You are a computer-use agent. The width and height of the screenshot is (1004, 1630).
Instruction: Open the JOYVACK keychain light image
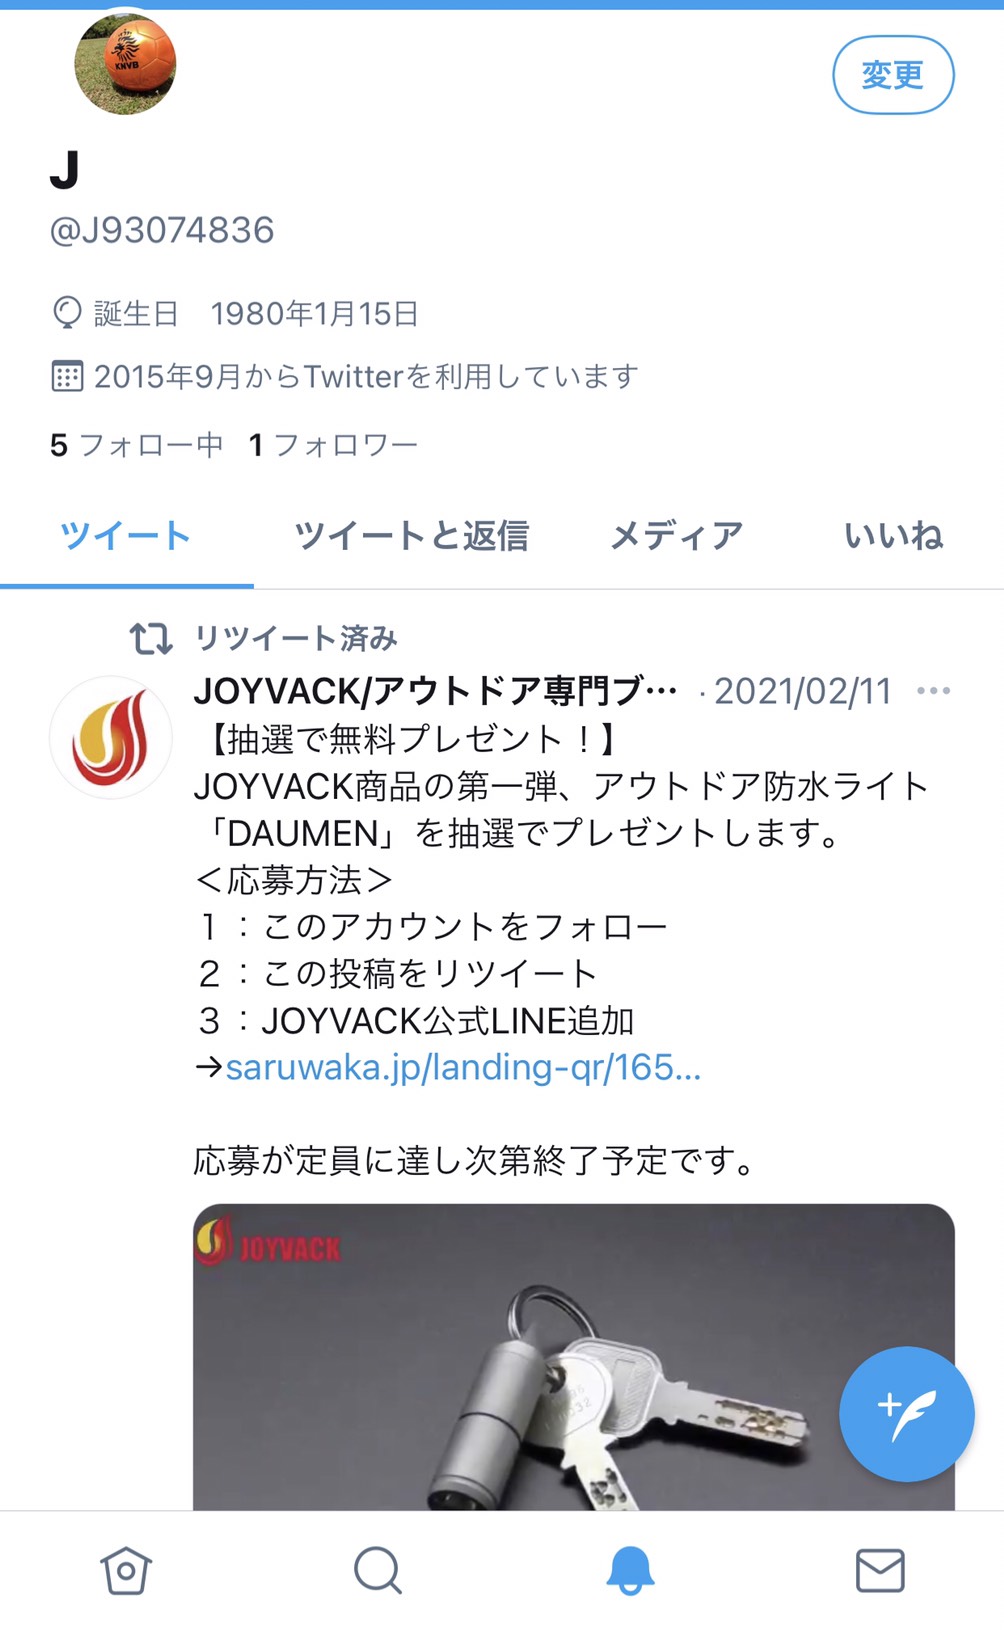[574, 1357]
